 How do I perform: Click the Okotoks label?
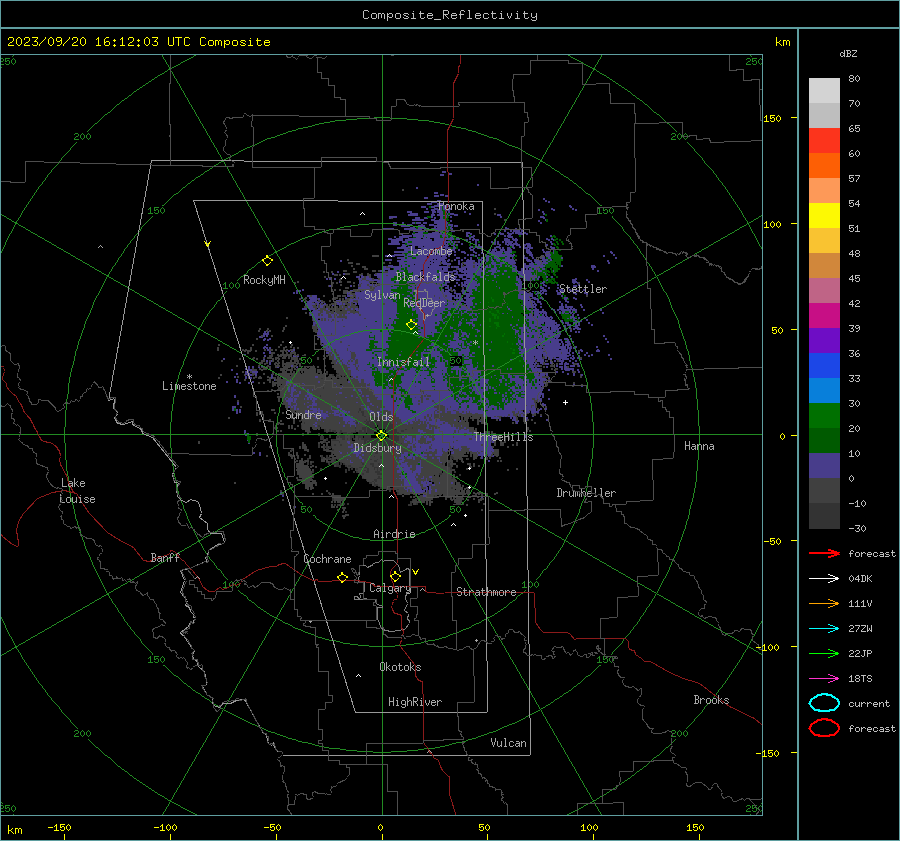[x=400, y=667]
